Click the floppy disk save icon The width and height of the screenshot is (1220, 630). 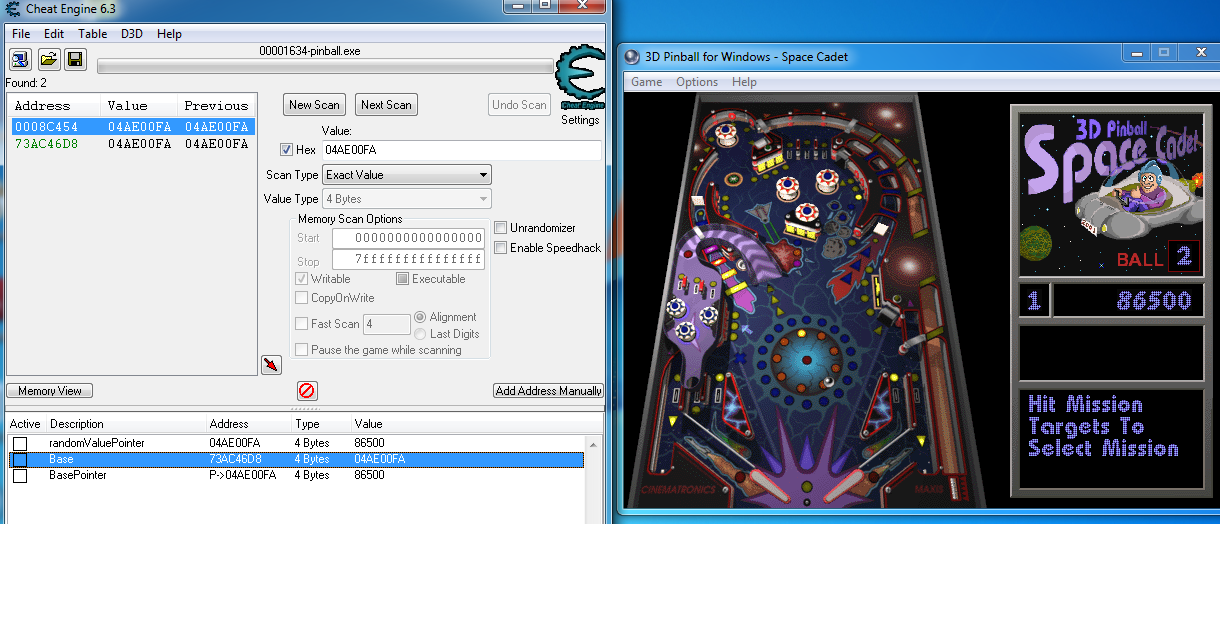(x=75, y=60)
